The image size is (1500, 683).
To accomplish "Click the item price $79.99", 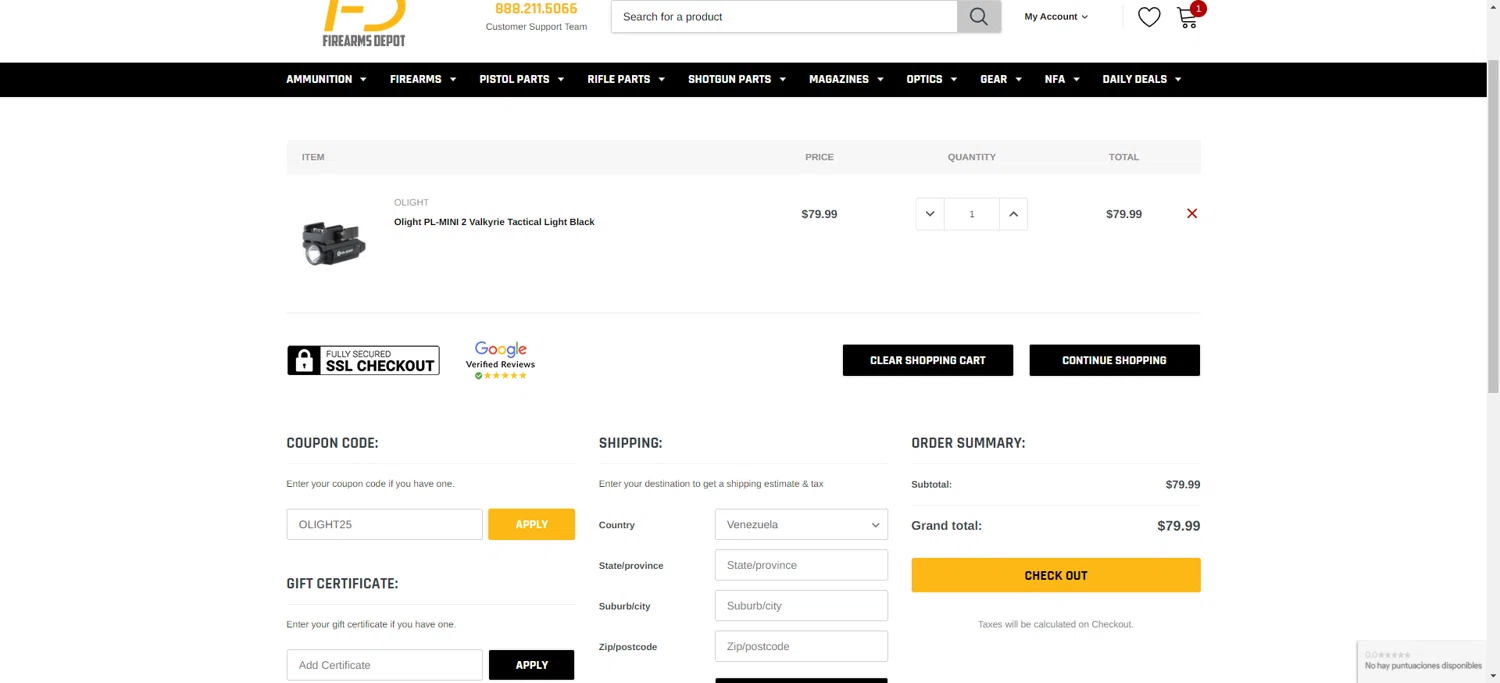I will [x=819, y=214].
